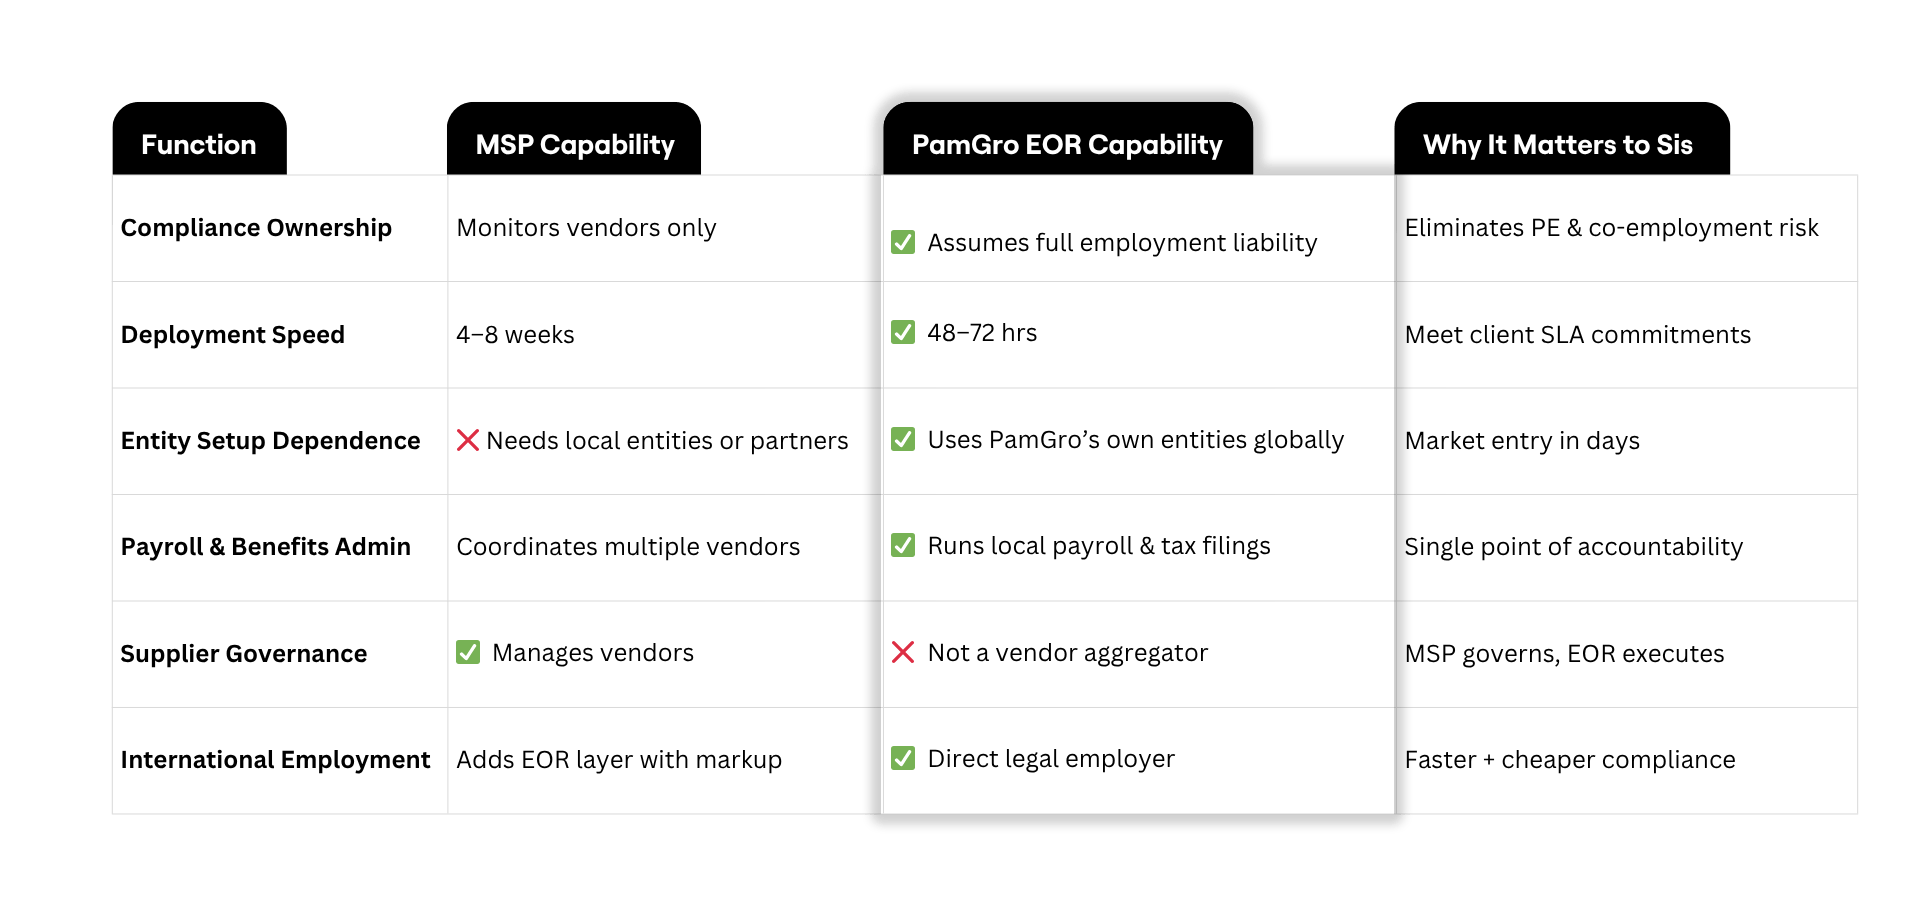
Task: Toggle the checkbox for Assumes full employment liability
Action: (x=903, y=242)
